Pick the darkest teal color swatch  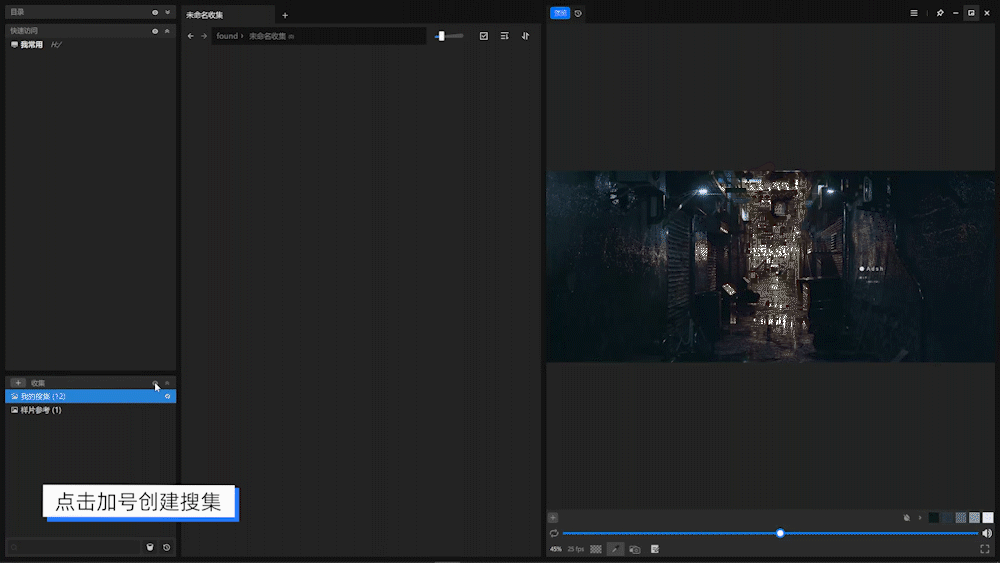(934, 518)
